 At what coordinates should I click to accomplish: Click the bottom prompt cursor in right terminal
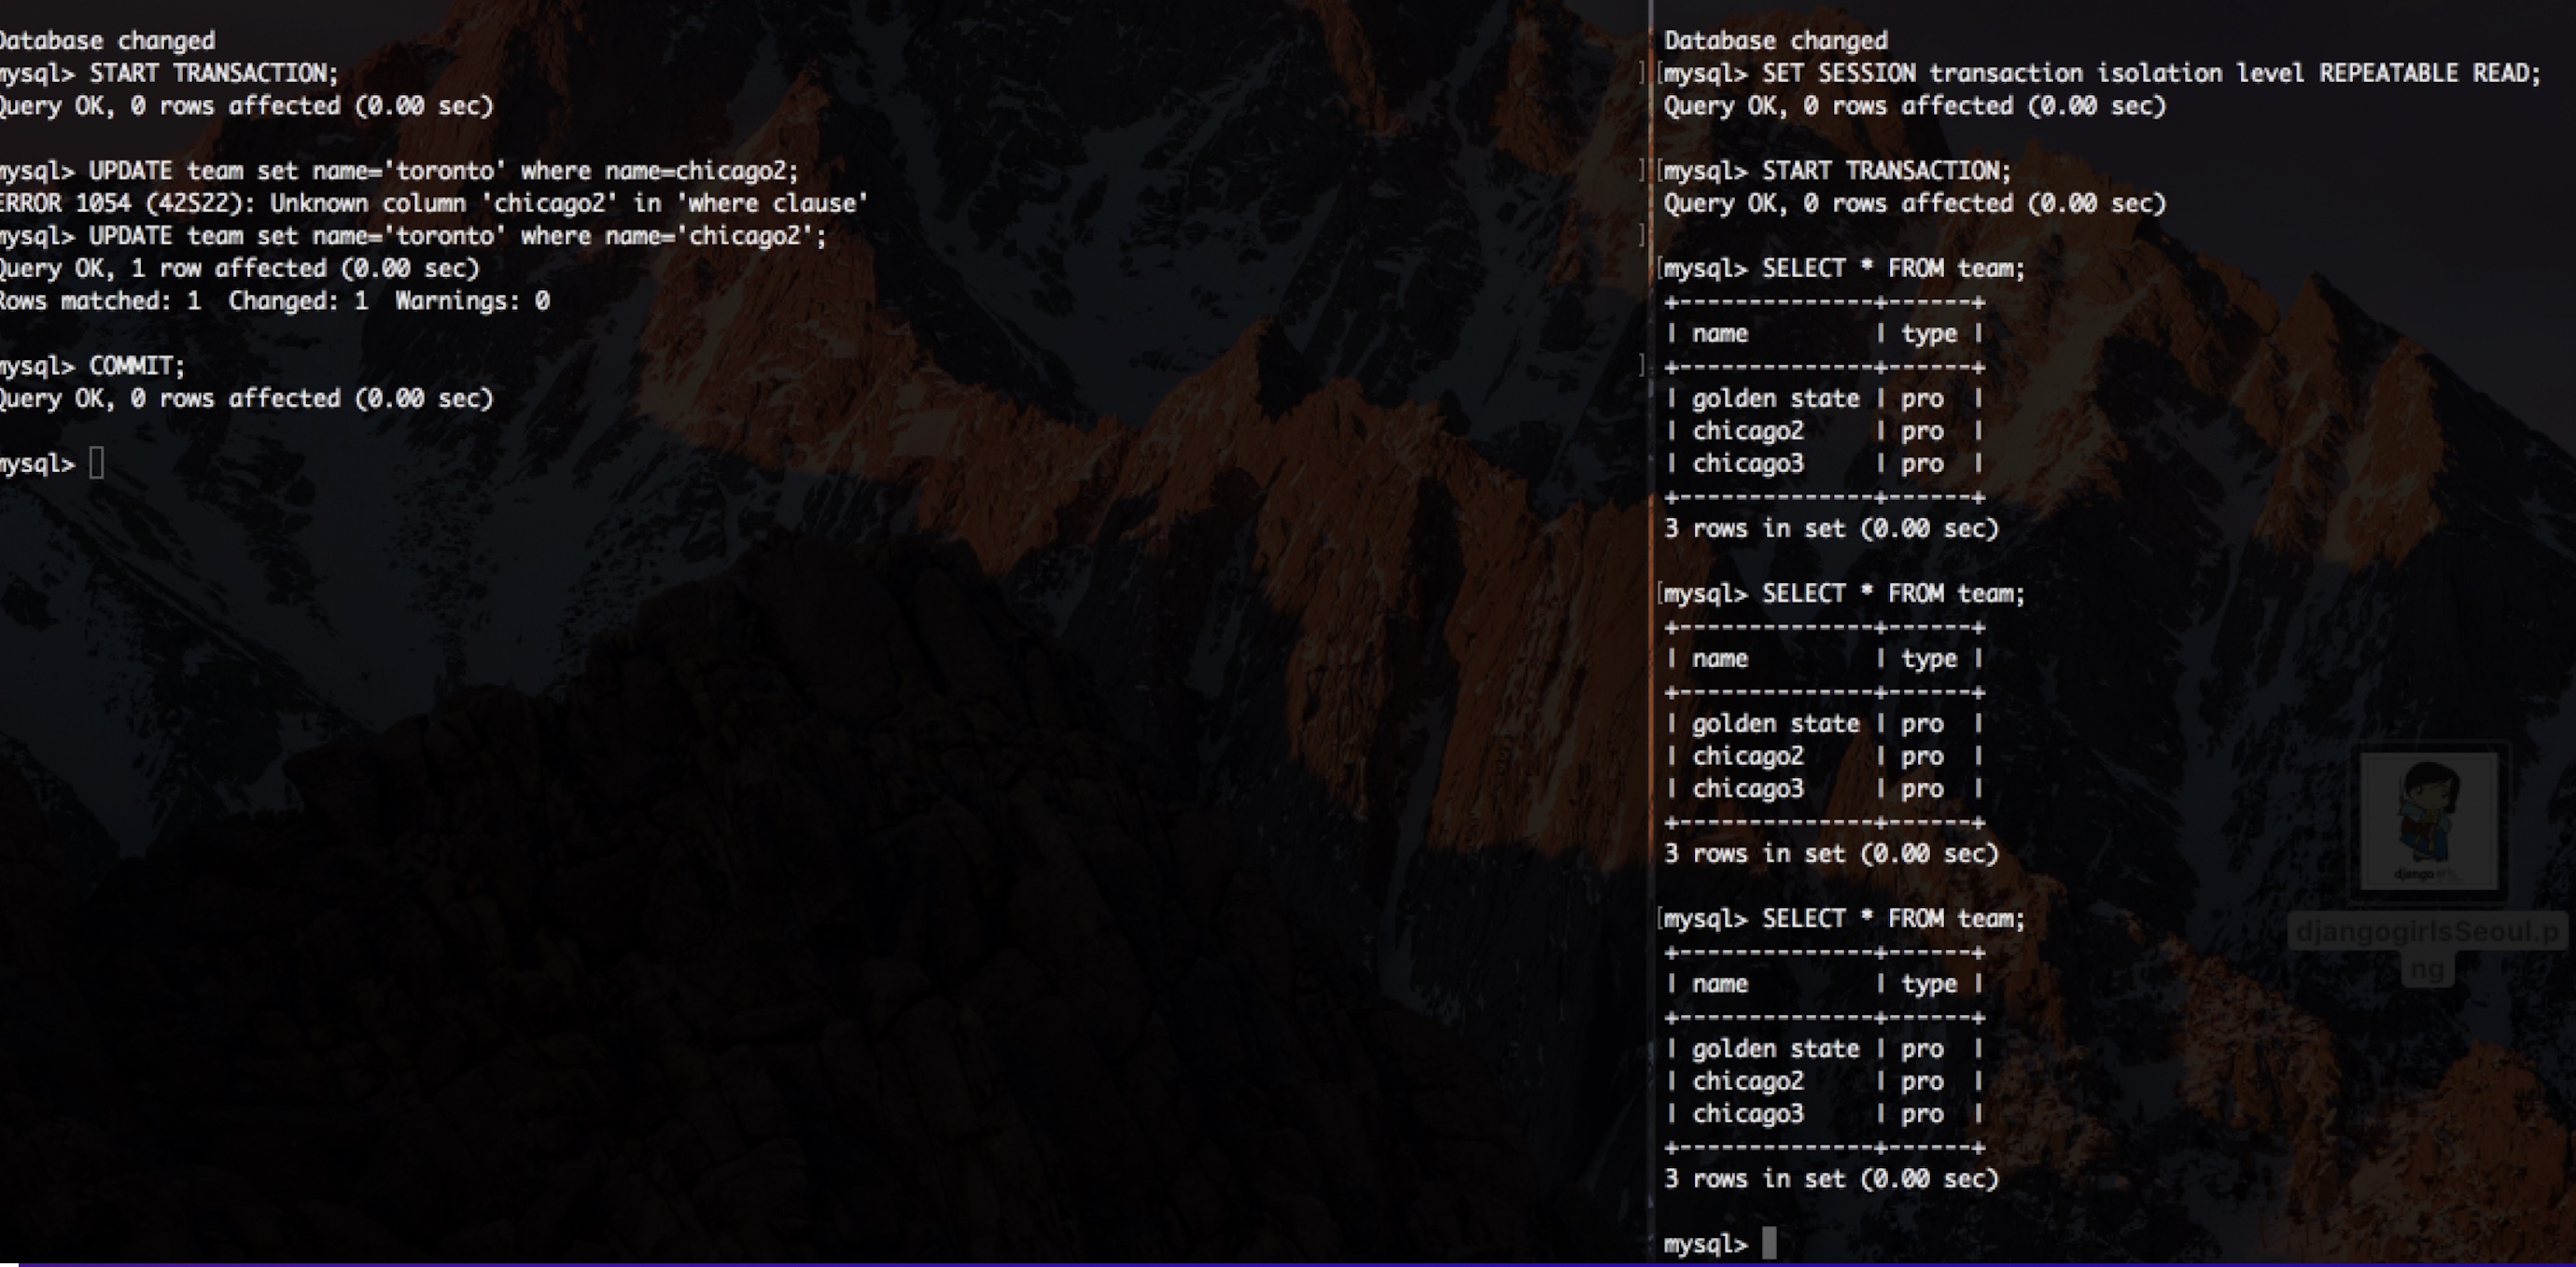tap(1769, 1243)
